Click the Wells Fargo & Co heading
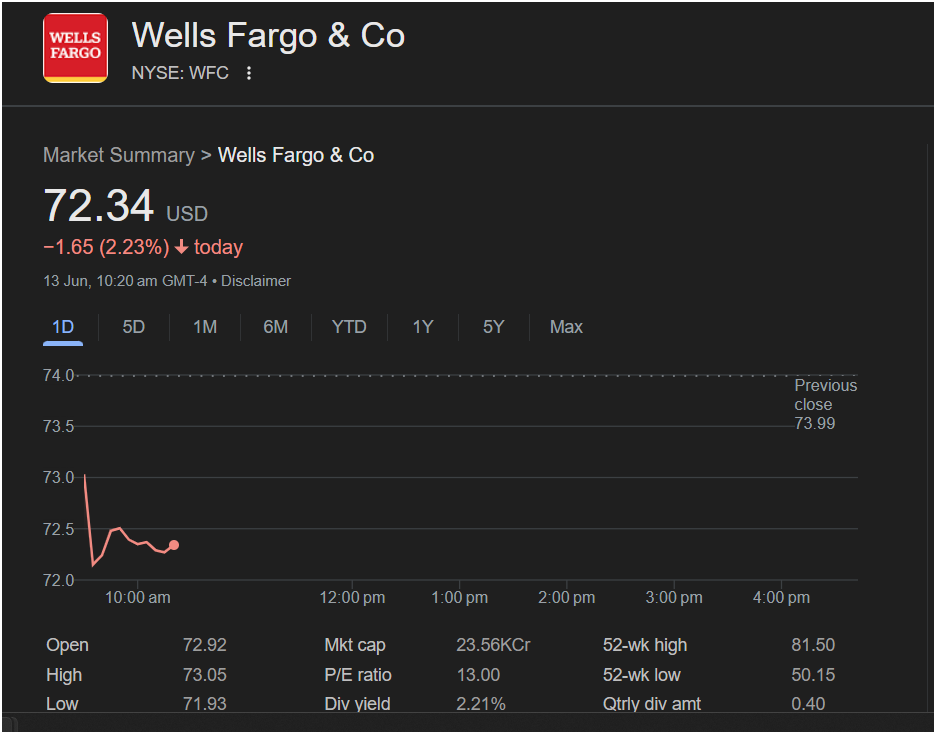Image resolution: width=936 pixels, height=734 pixels. (268, 35)
